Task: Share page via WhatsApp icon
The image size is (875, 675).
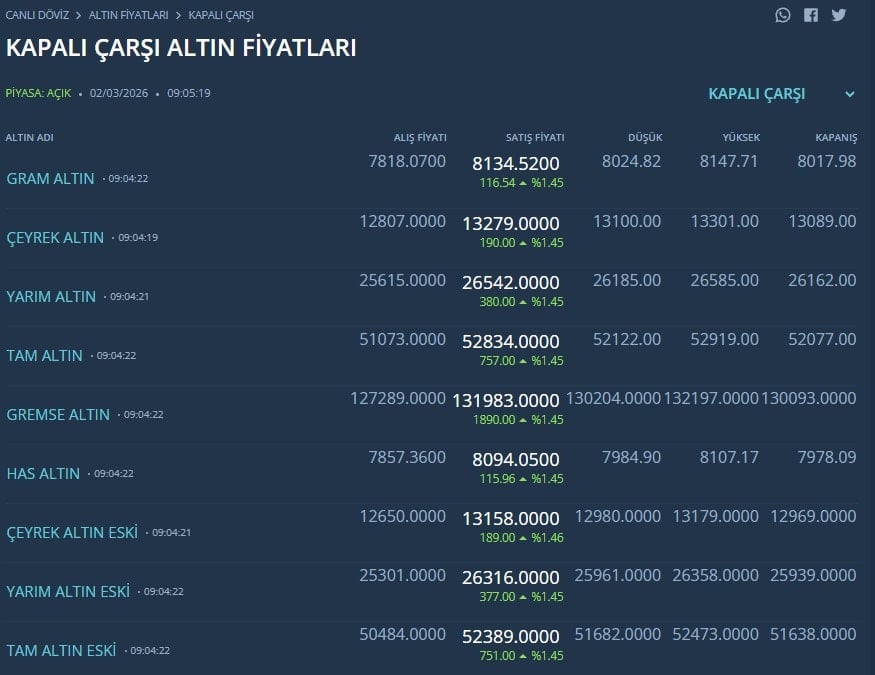Action: point(782,15)
